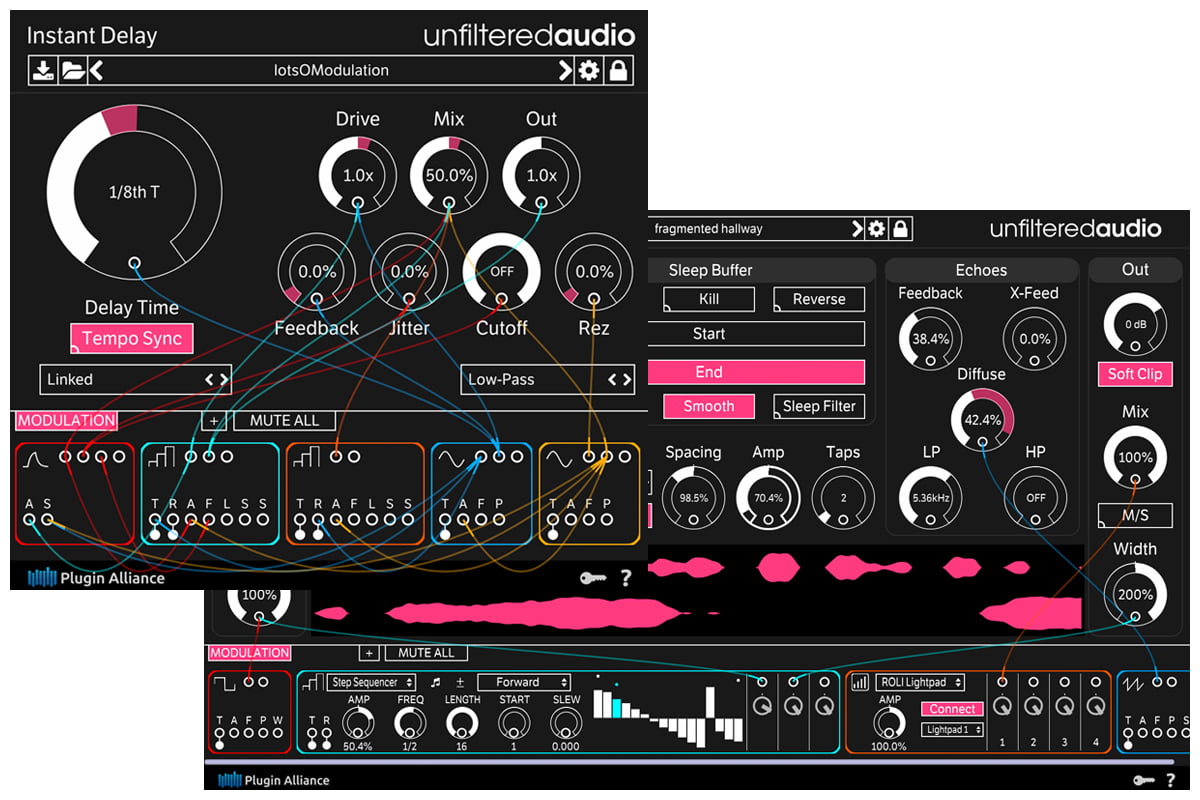
Task: Click the Delay Time dial showing 1/8th T
Action: [x=134, y=192]
